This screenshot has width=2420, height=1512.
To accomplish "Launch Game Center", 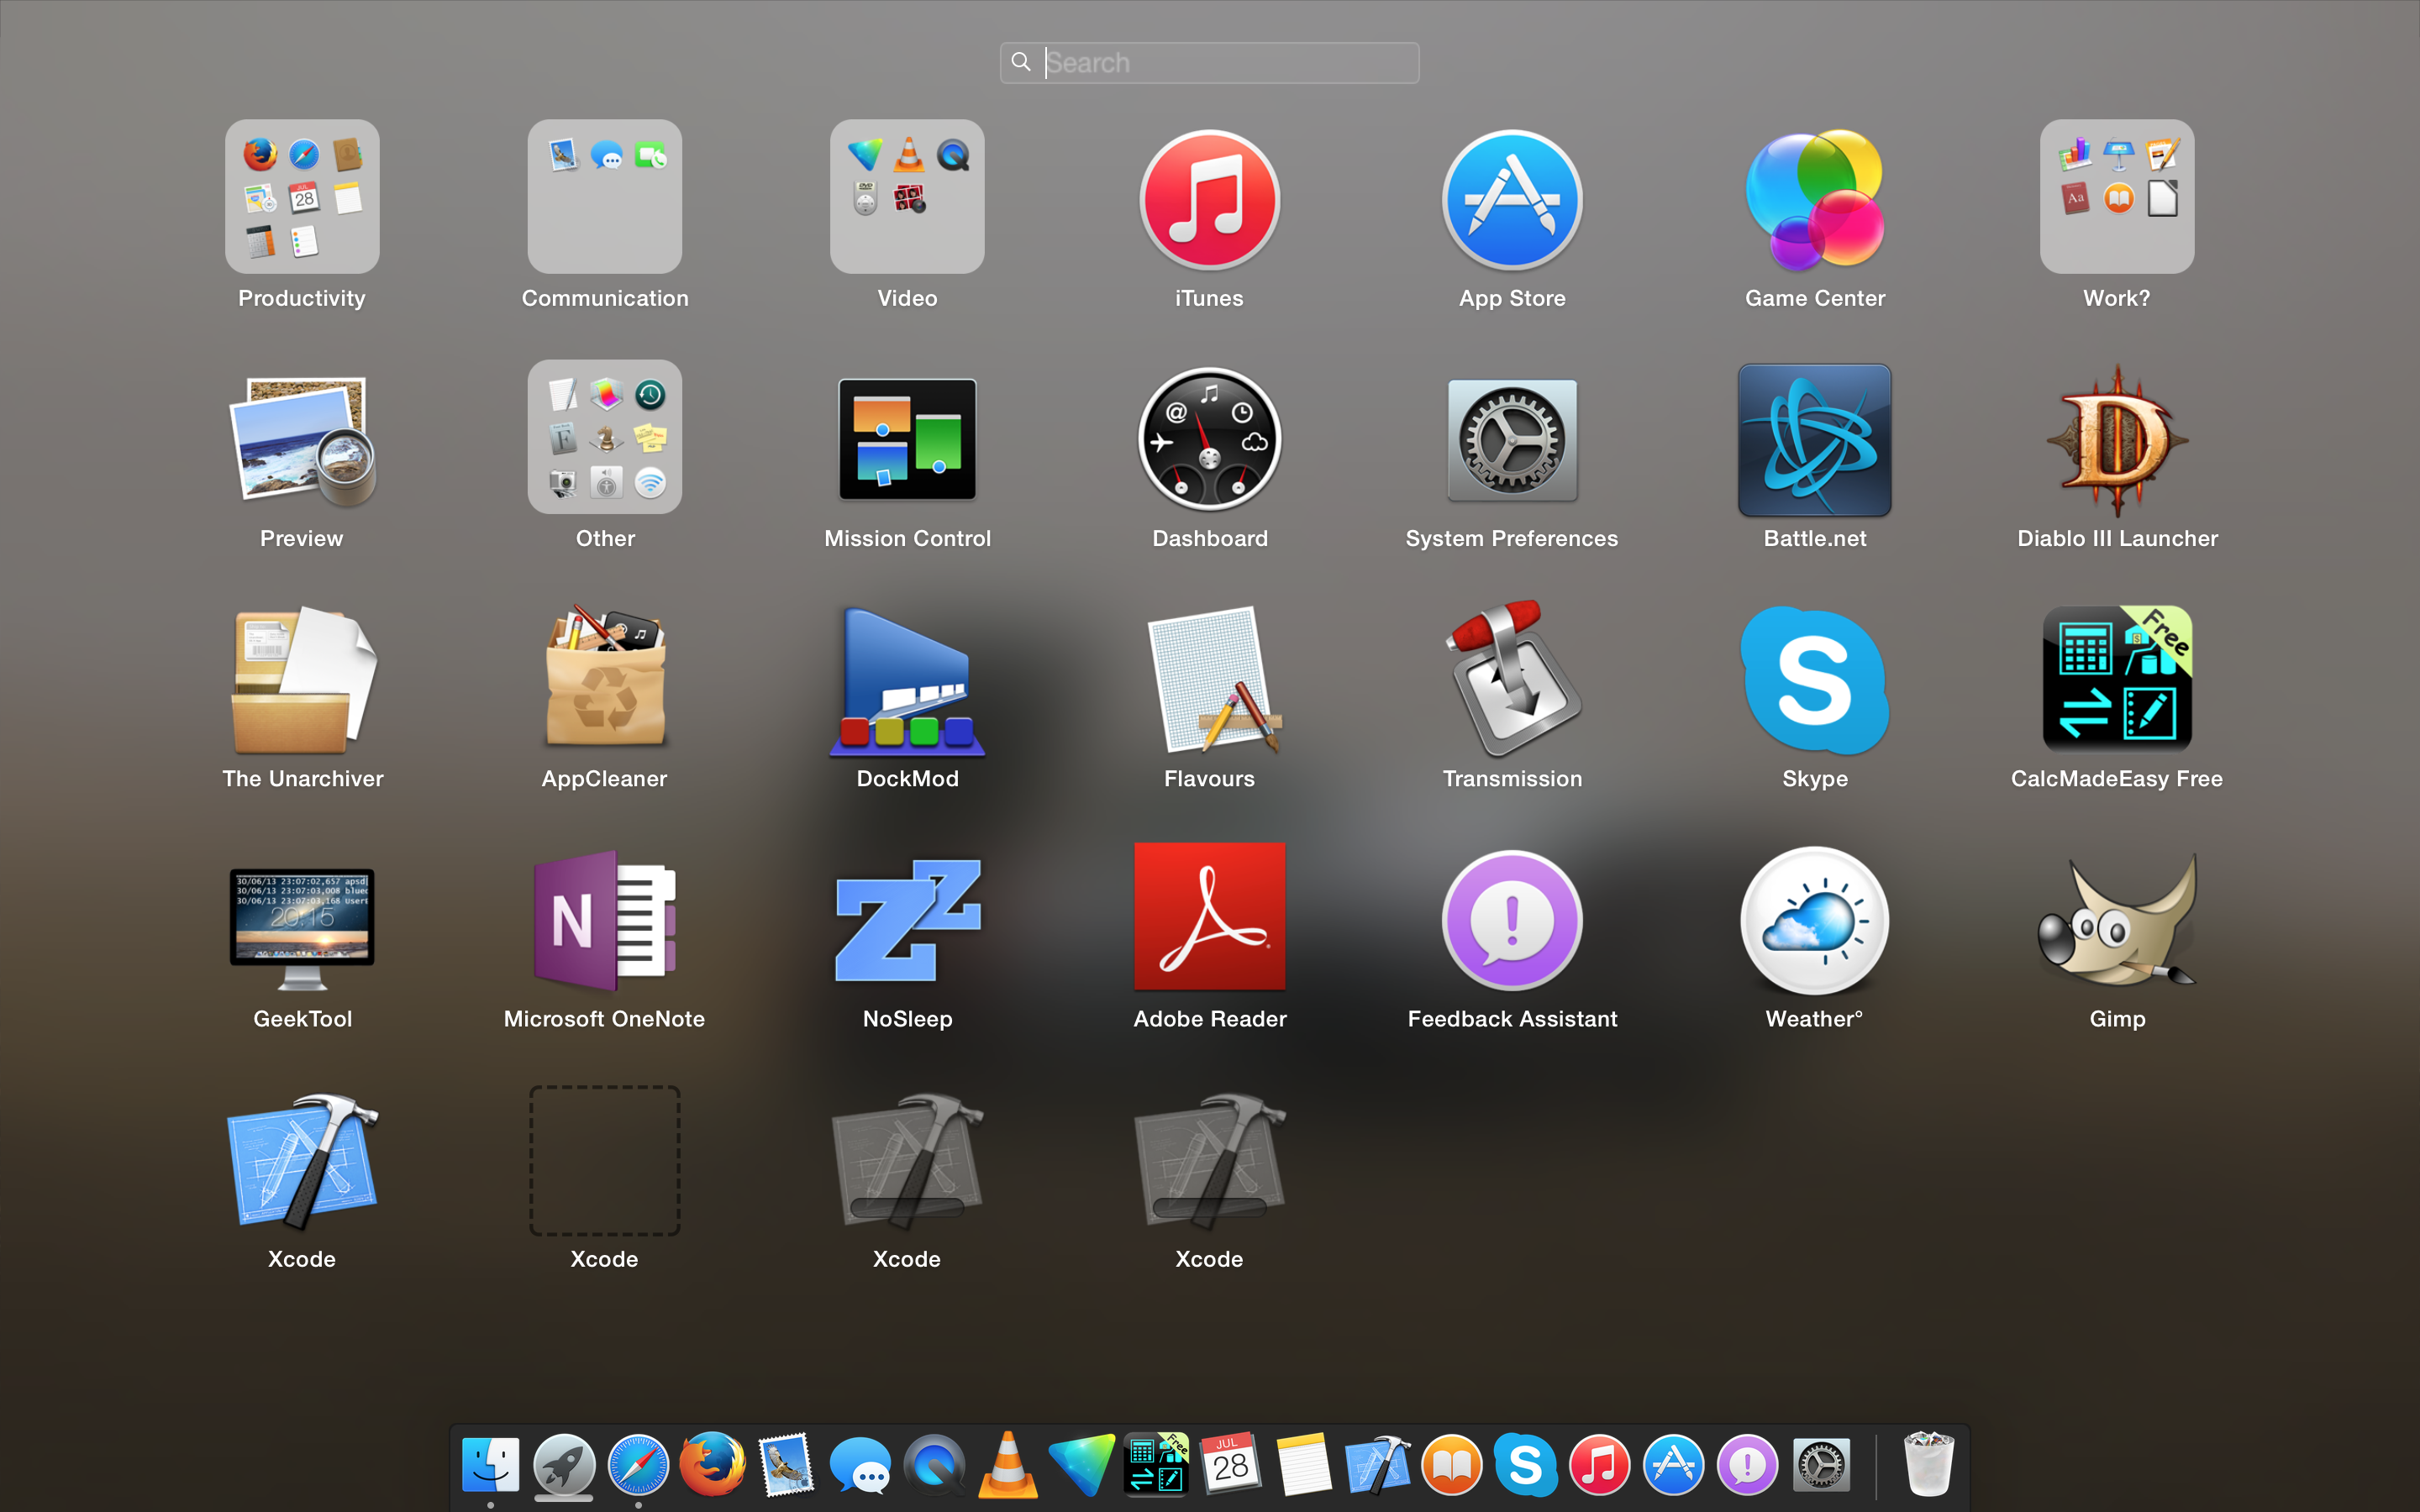I will pyautogui.click(x=1815, y=199).
